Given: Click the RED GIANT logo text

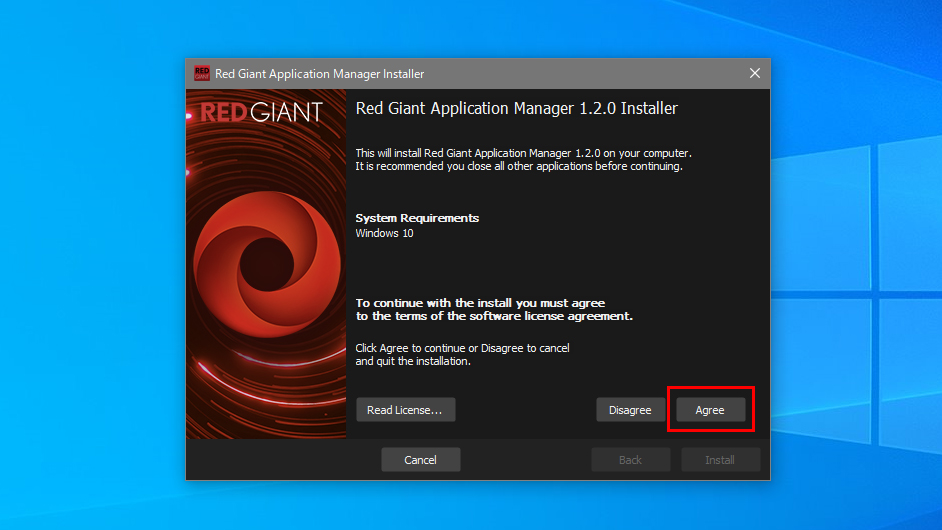Looking at the screenshot, I should point(261,112).
